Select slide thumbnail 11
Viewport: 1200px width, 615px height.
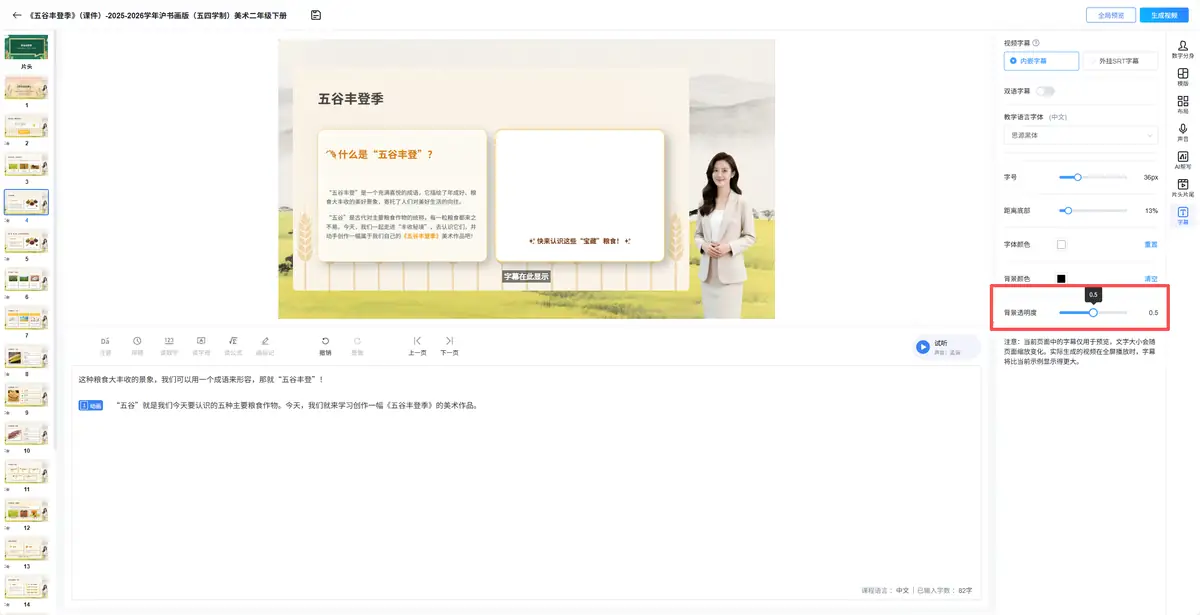pyautogui.click(x=26, y=472)
